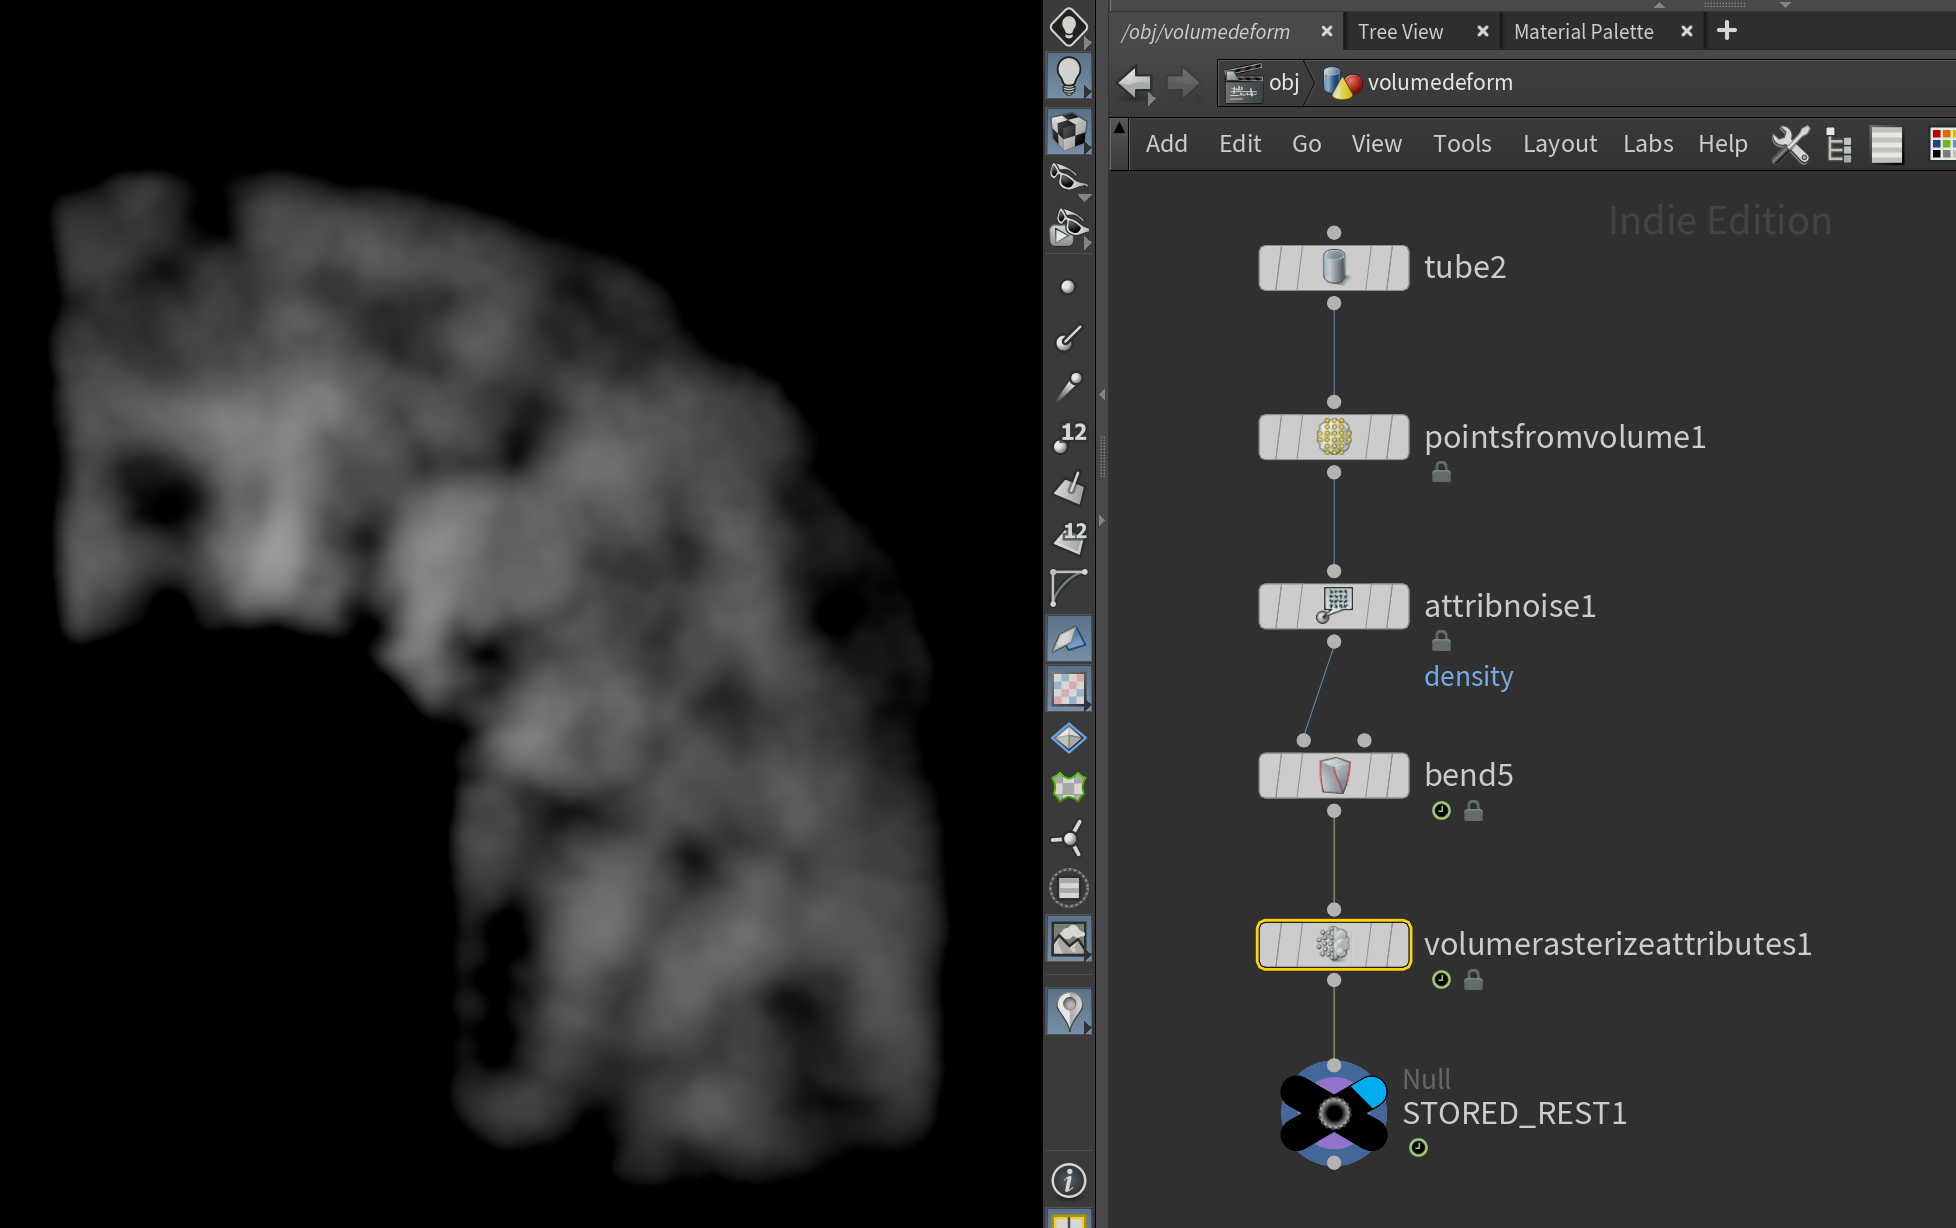
Task: Expand the menu bar collapse arrow
Action: pyautogui.click(x=1119, y=129)
